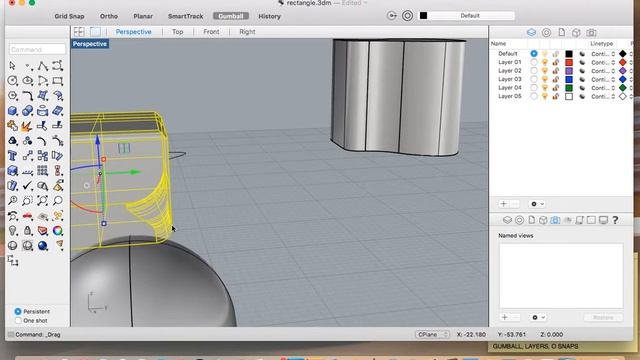Click the Name column header in Layers
The image size is (640, 360).
[x=498, y=43]
